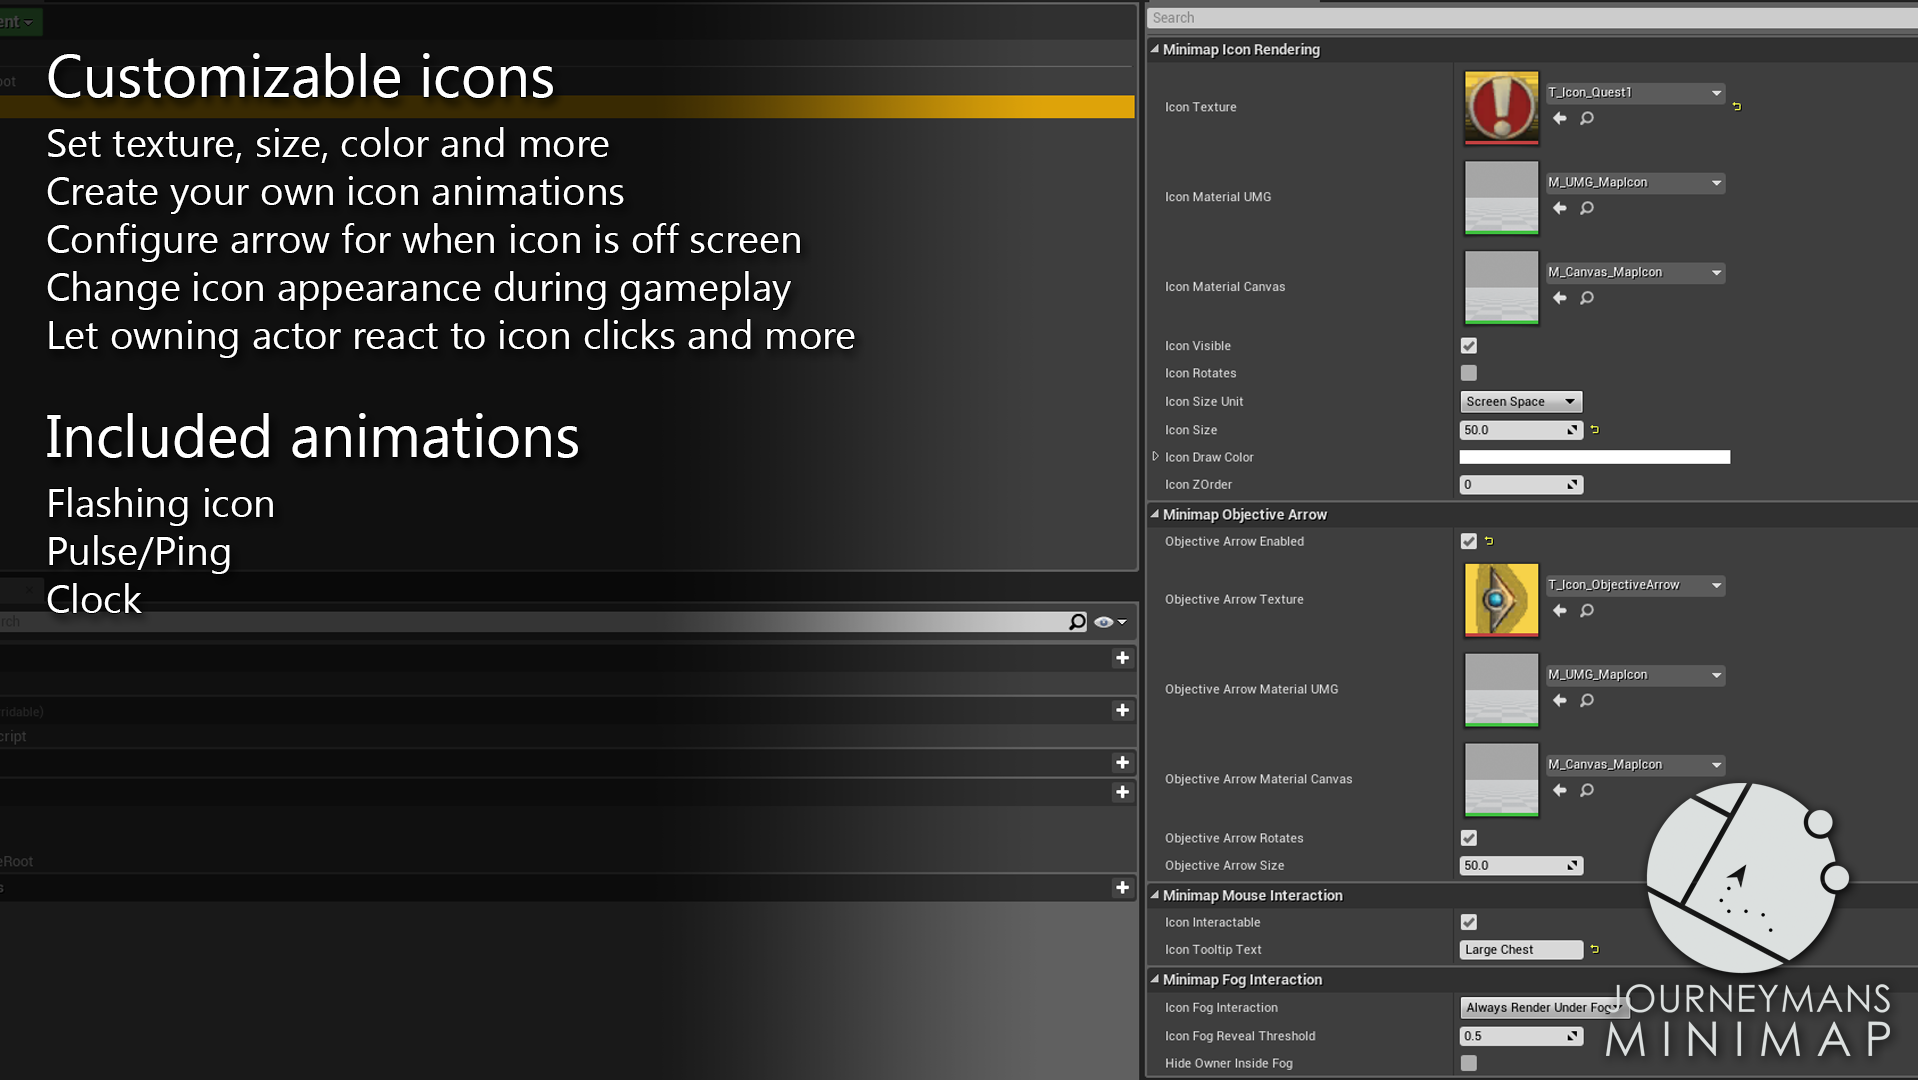Reset Icon Tooltip Text to default
Screen dimensions: 1918x1080
coord(1595,949)
